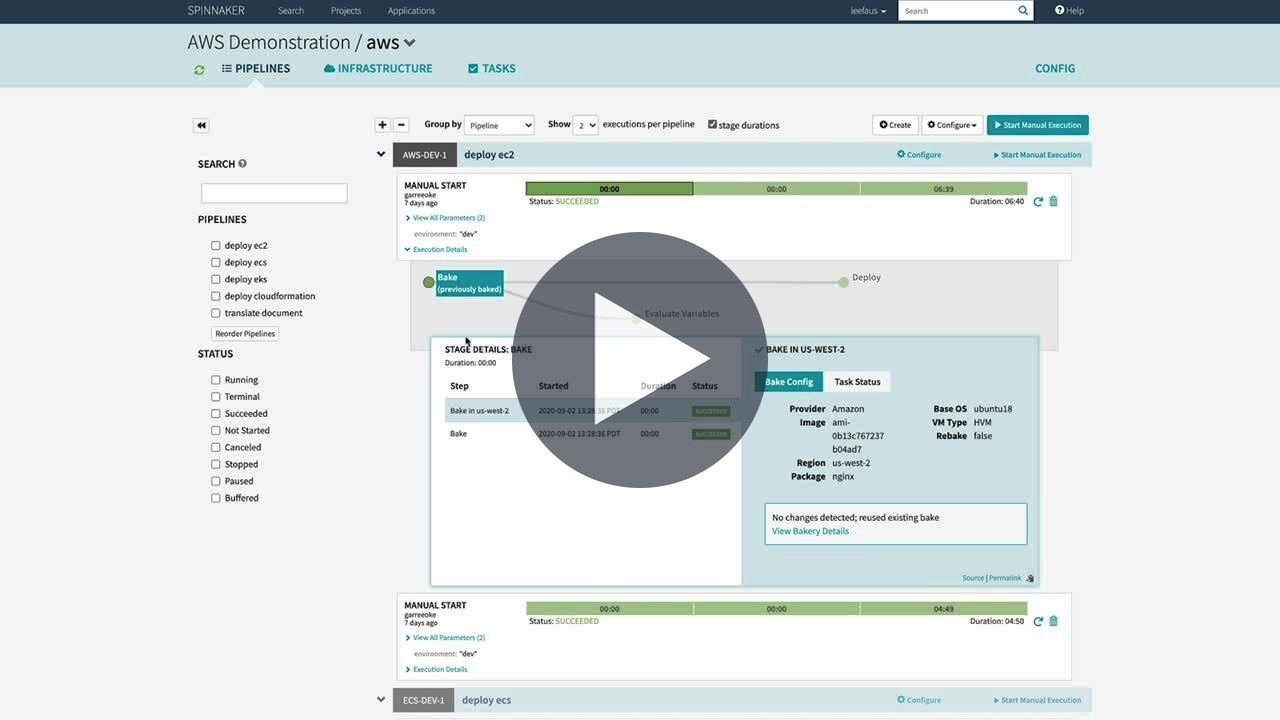Viewport: 1280px width, 720px height.
Task: Open the Config page
Action: point(1055,69)
